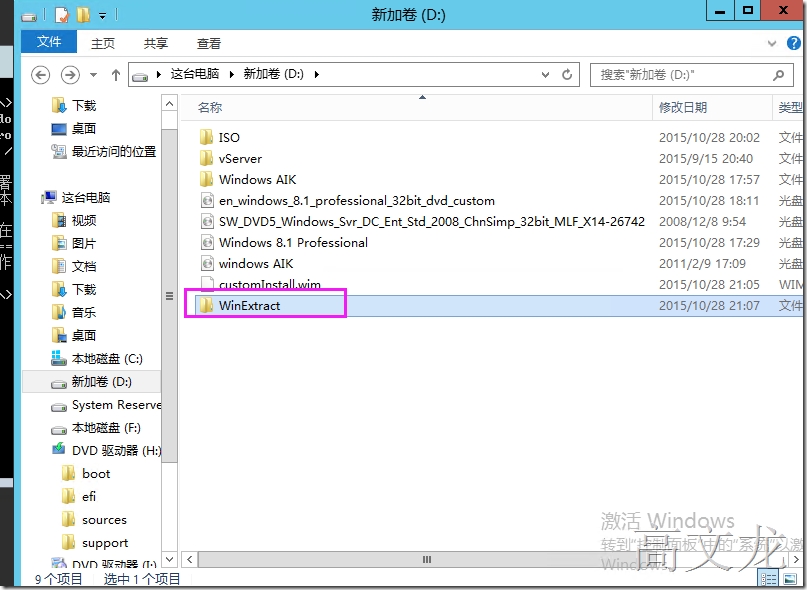Select the Windows AIK folder
The height and width of the screenshot is (590, 807).
pyautogui.click(x=257, y=180)
